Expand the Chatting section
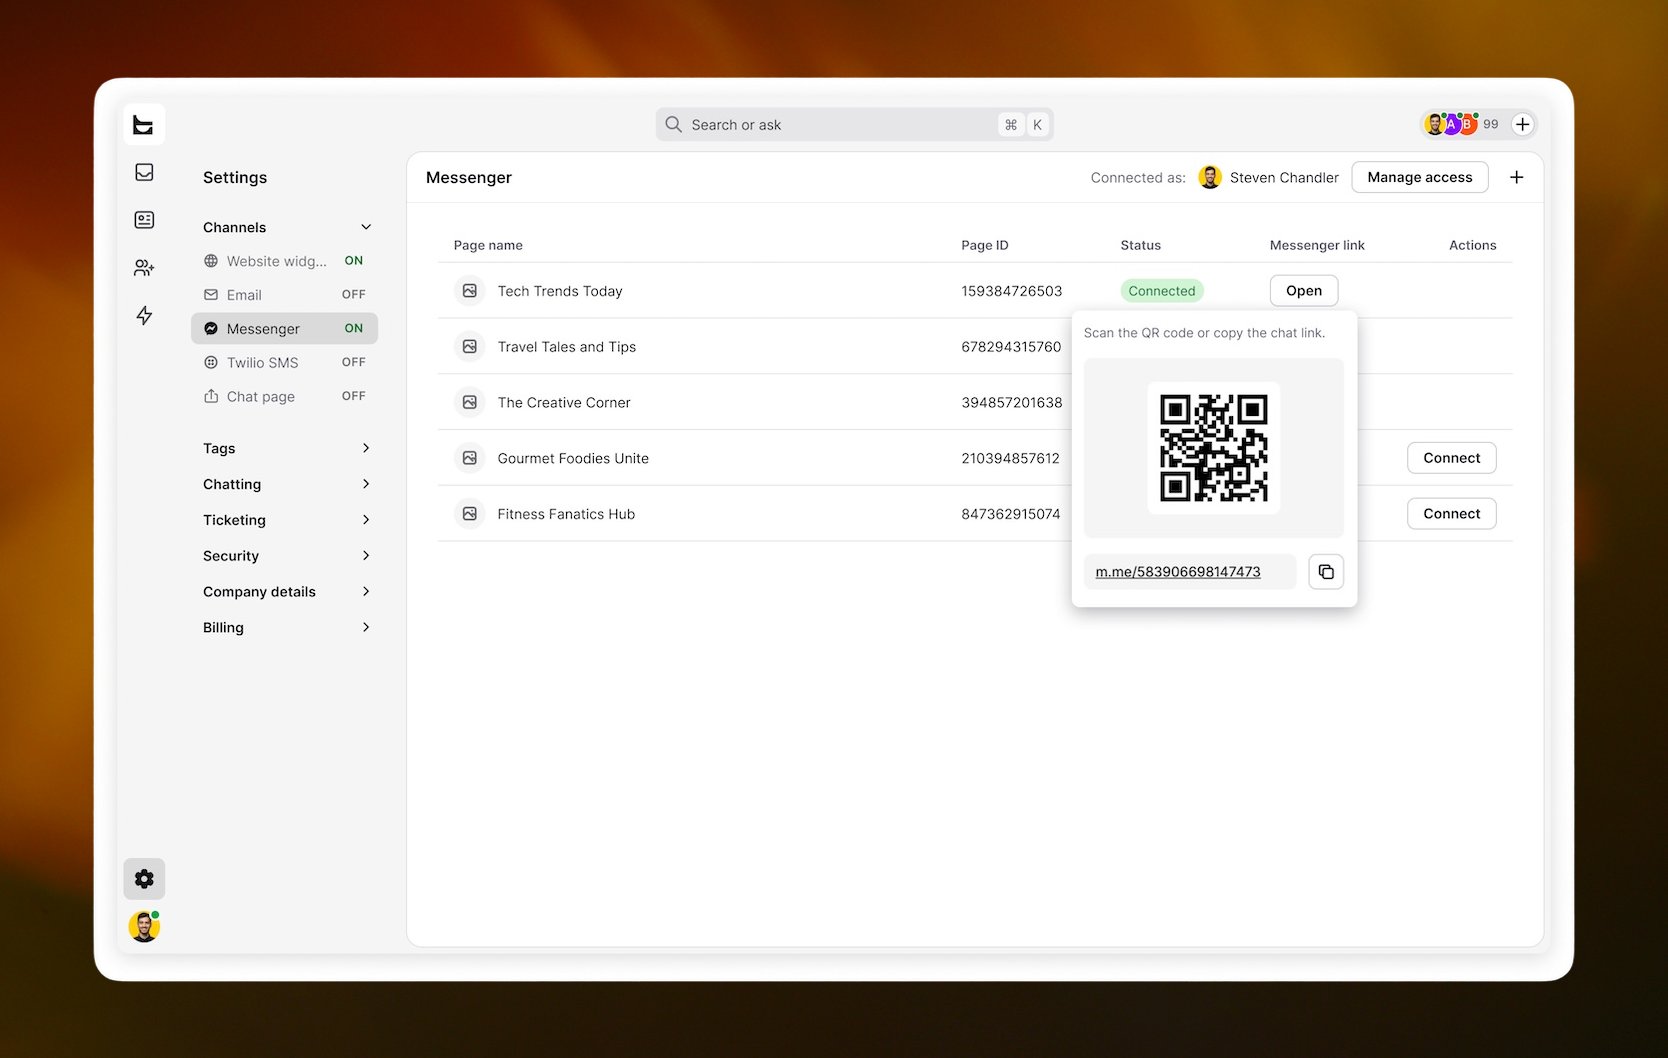This screenshot has height=1058, width=1668. [286, 484]
